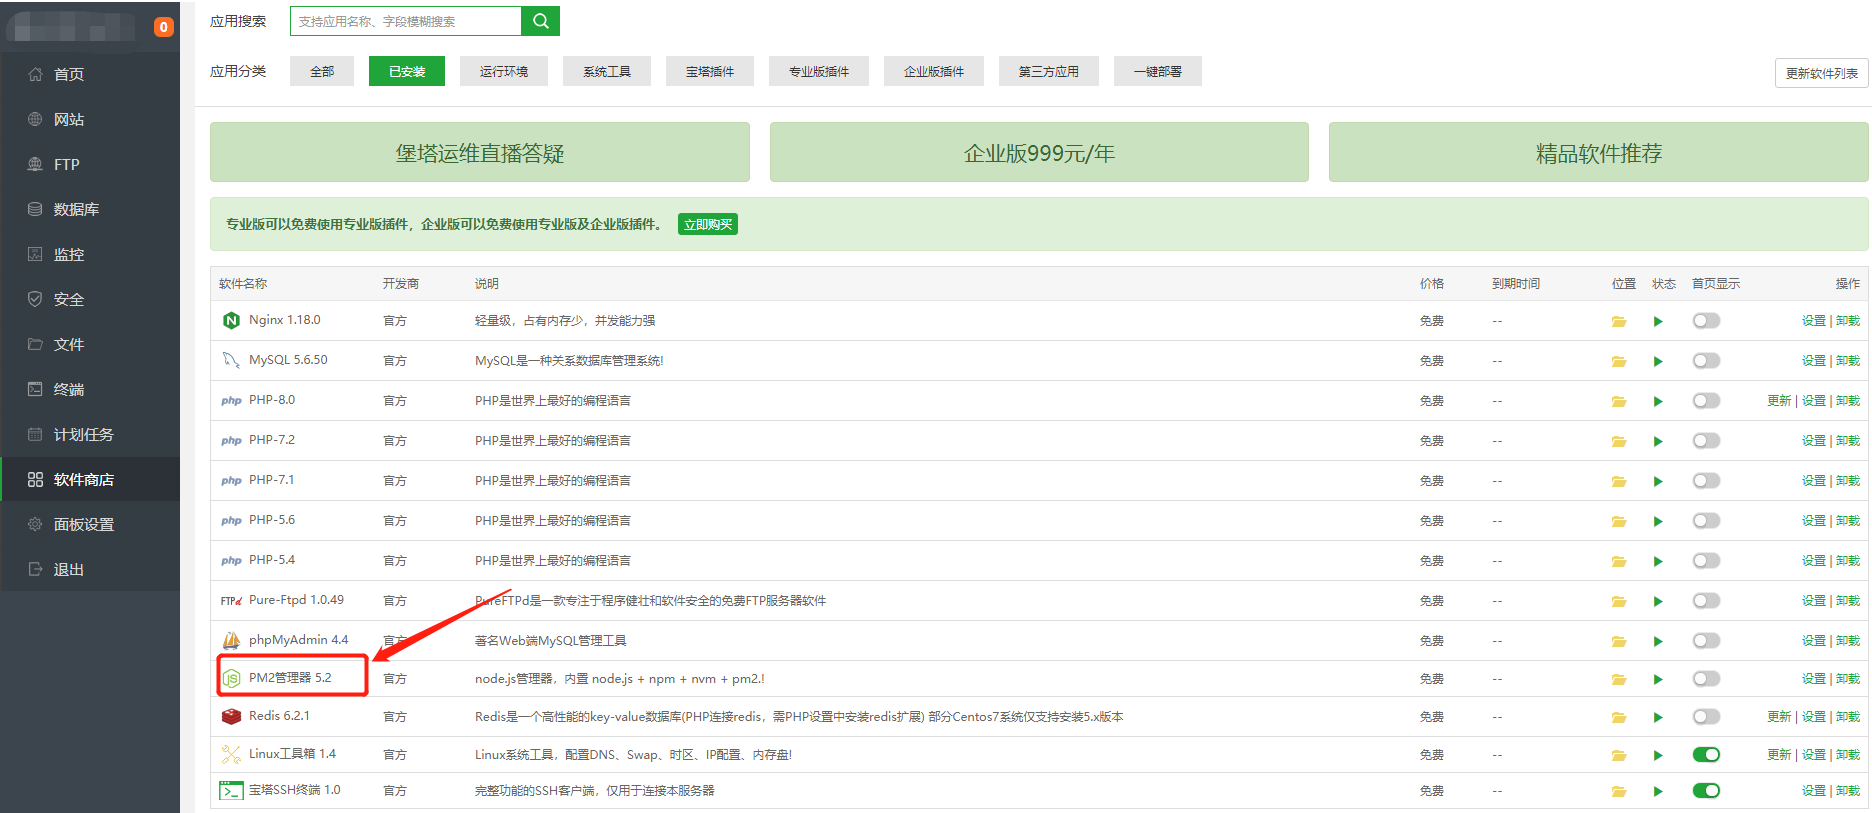Screen dimensions: 1872x813
Task: Click the 宝塔SSH终端 status play icon
Action: coord(1658,791)
